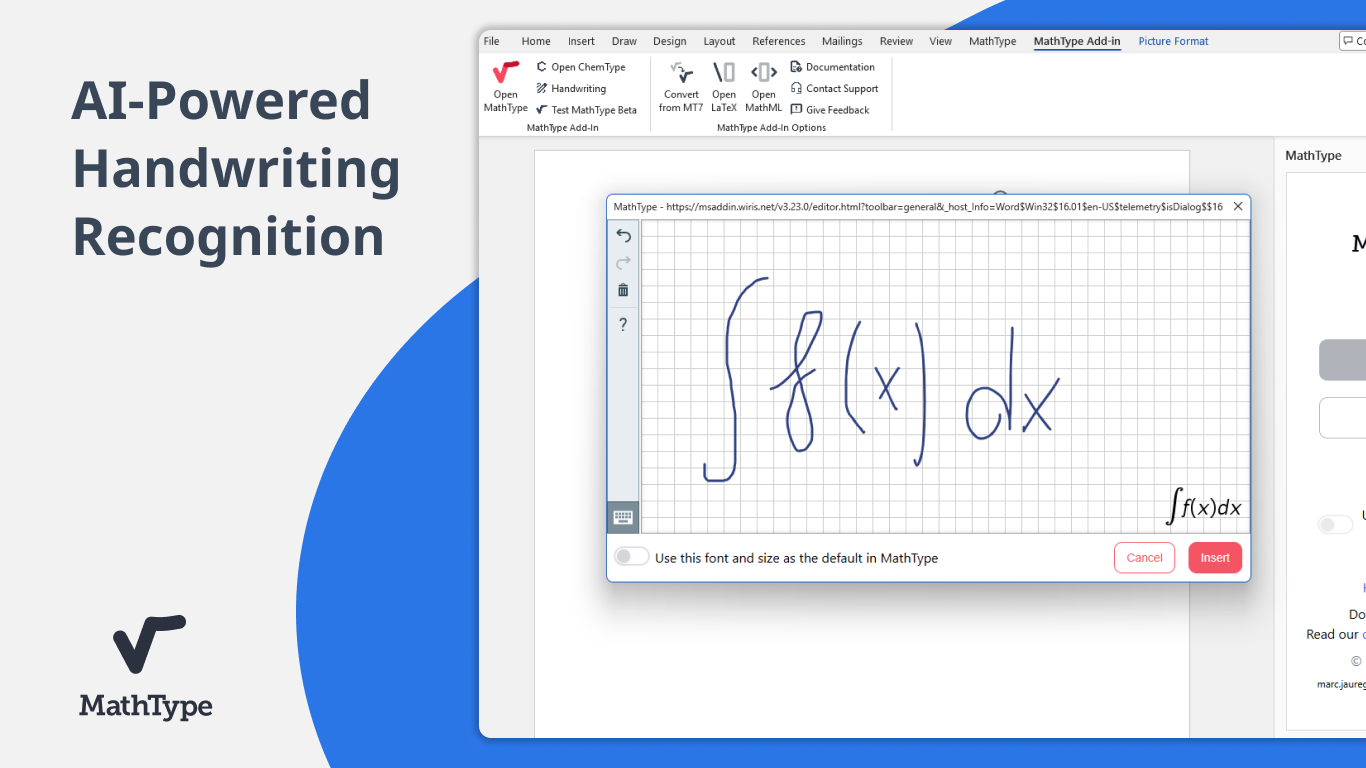
Task: Toggle the switch in MathType side panel
Action: pyautogui.click(x=1335, y=525)
